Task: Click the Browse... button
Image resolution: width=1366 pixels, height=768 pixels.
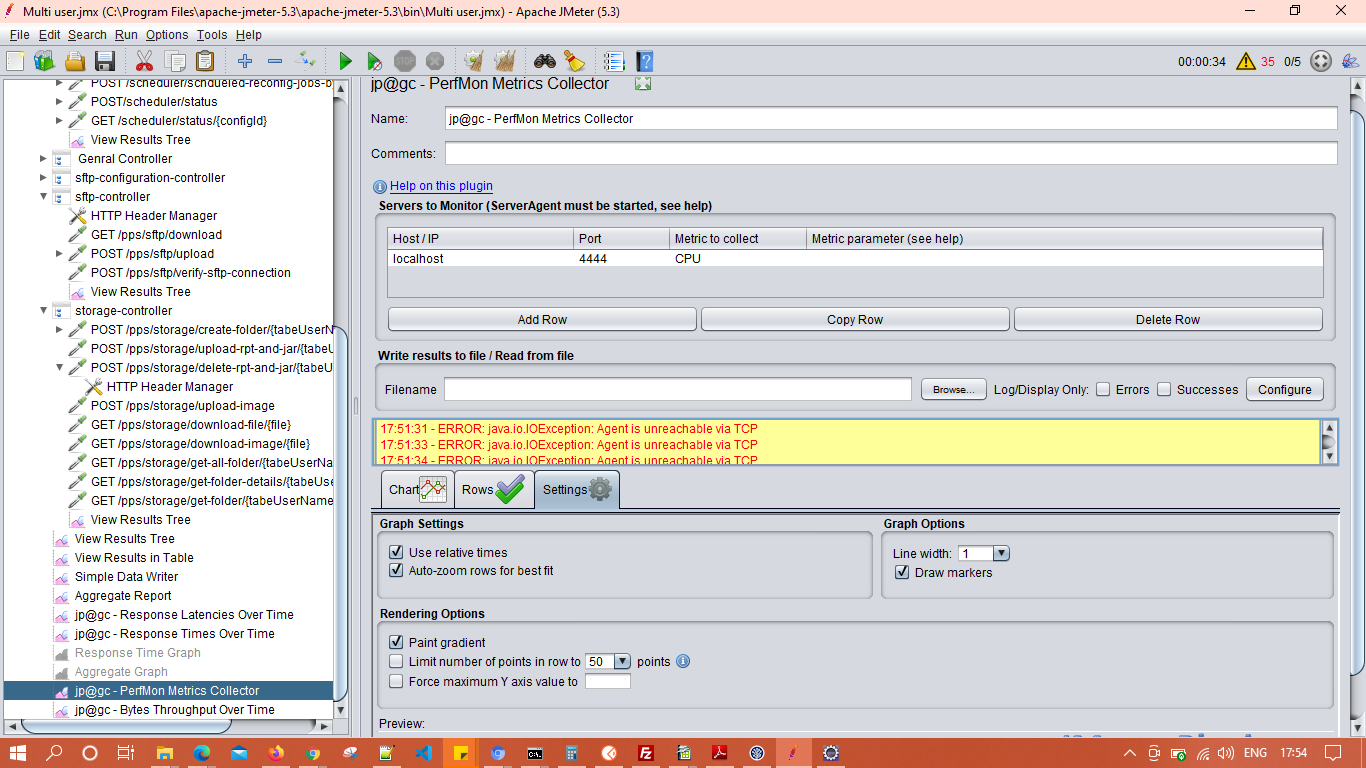Action: click(x=954, y=390)
